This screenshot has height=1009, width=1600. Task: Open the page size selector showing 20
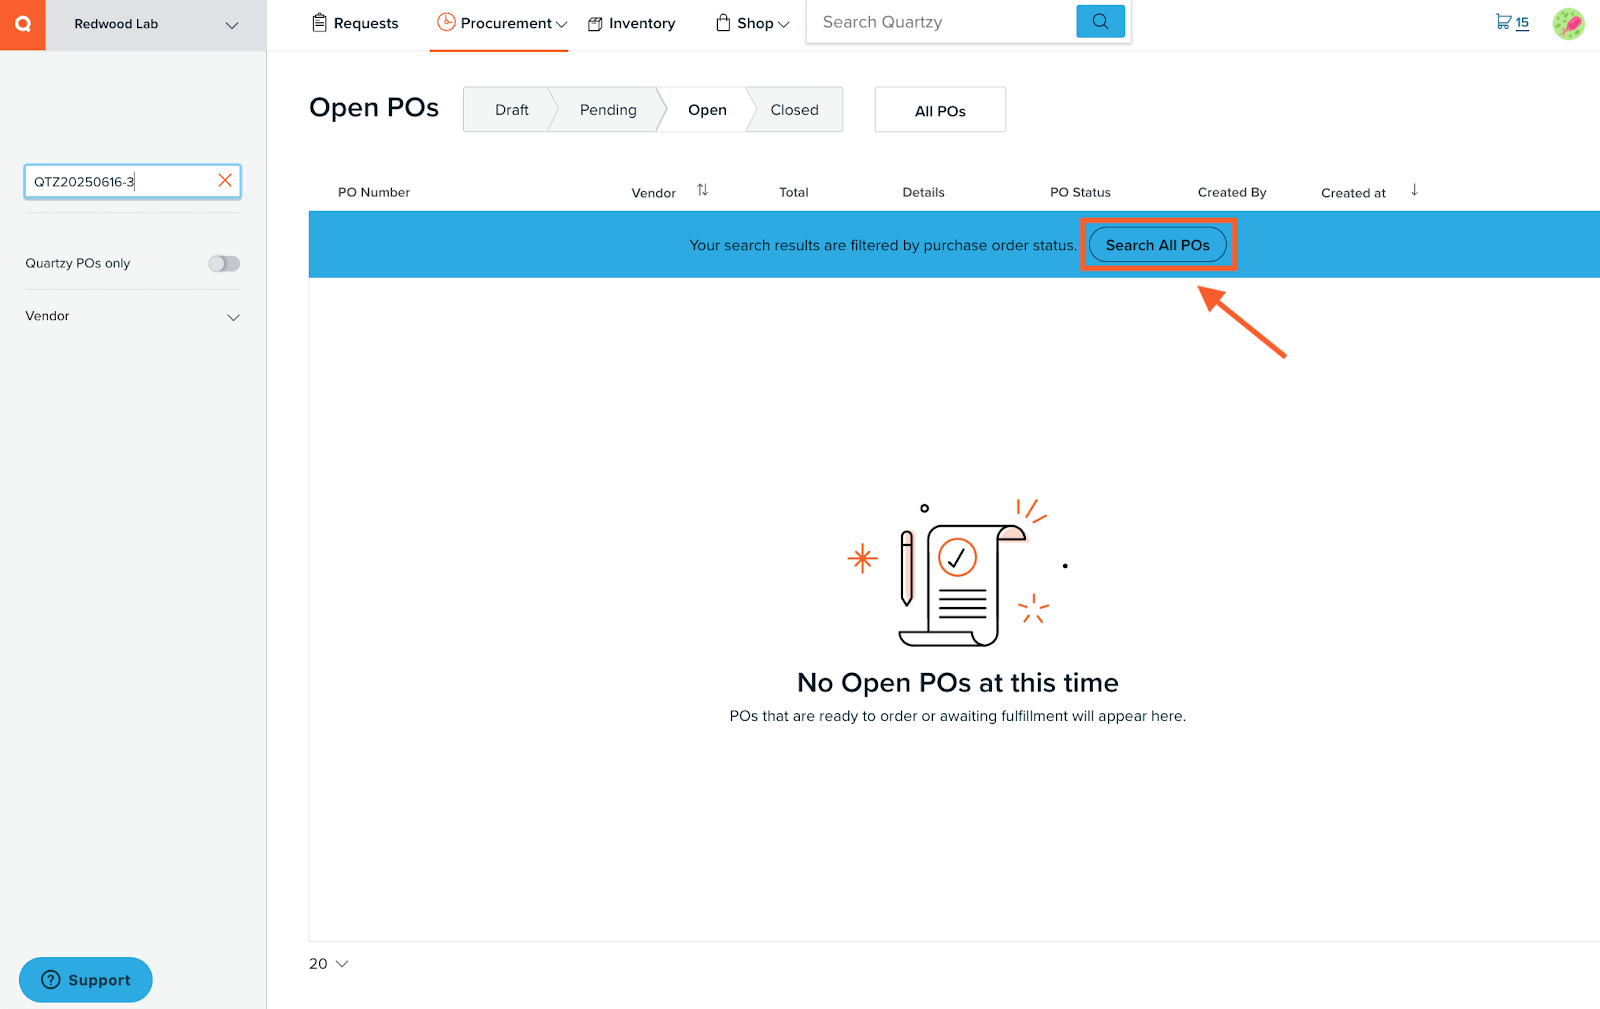click(328, 963)
